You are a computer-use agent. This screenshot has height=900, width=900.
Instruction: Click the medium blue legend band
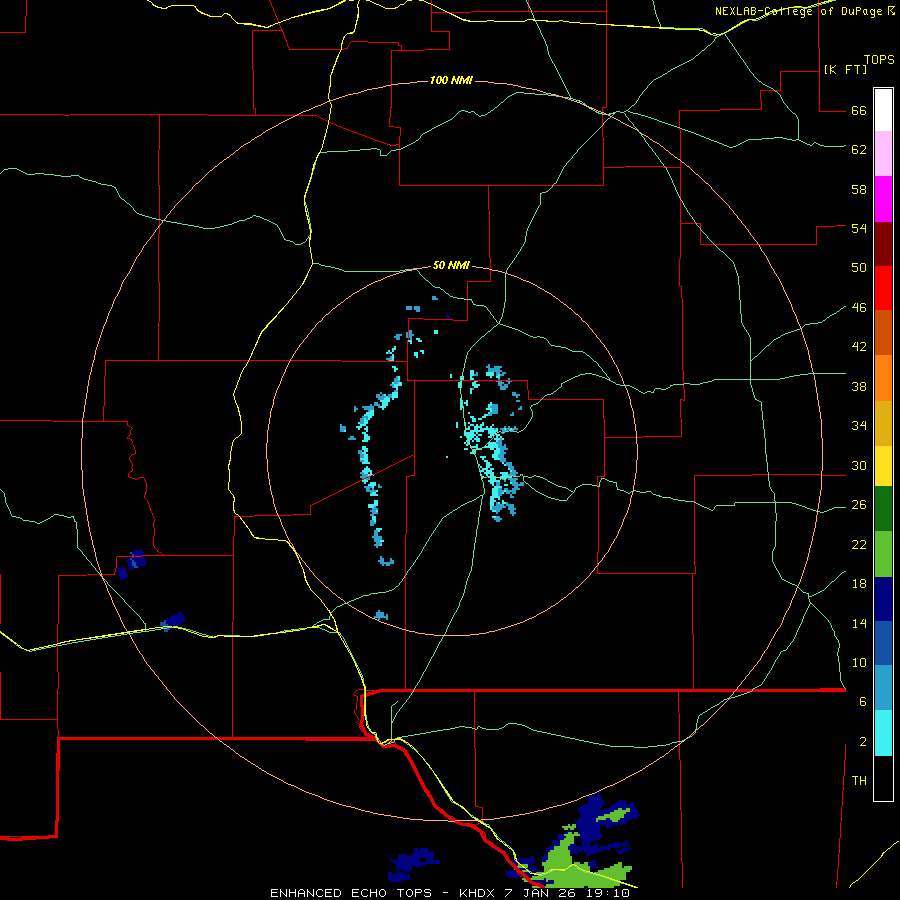pos(883,643)
